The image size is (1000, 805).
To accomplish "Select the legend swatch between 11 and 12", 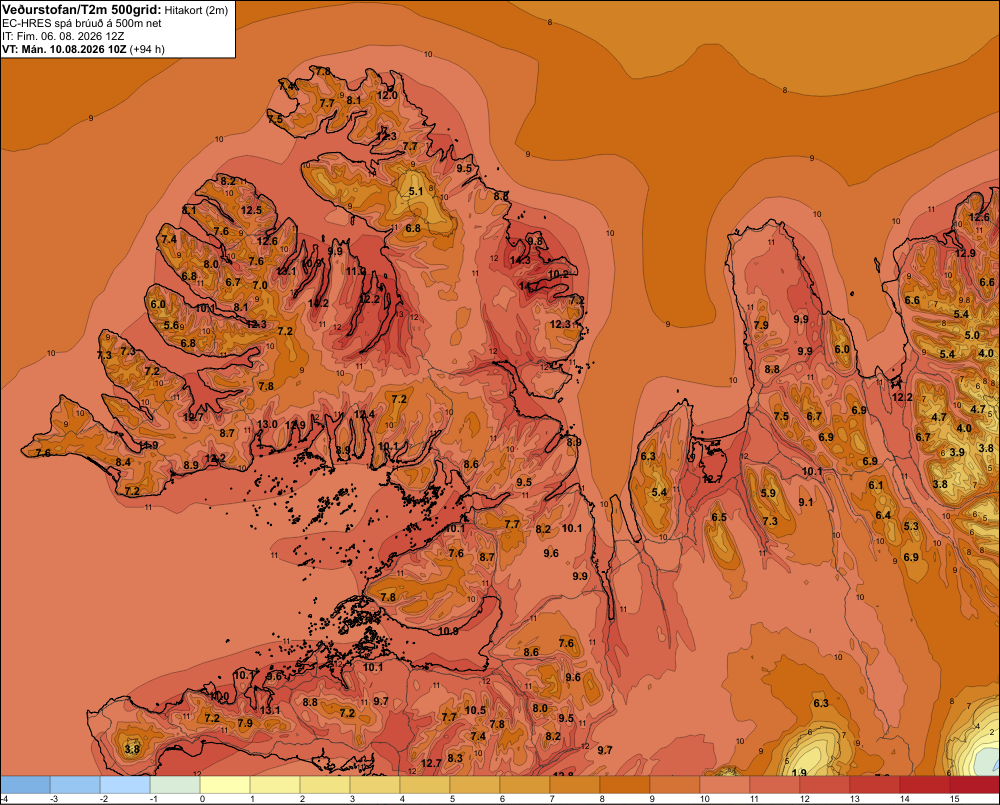I will tap(775, 785).
